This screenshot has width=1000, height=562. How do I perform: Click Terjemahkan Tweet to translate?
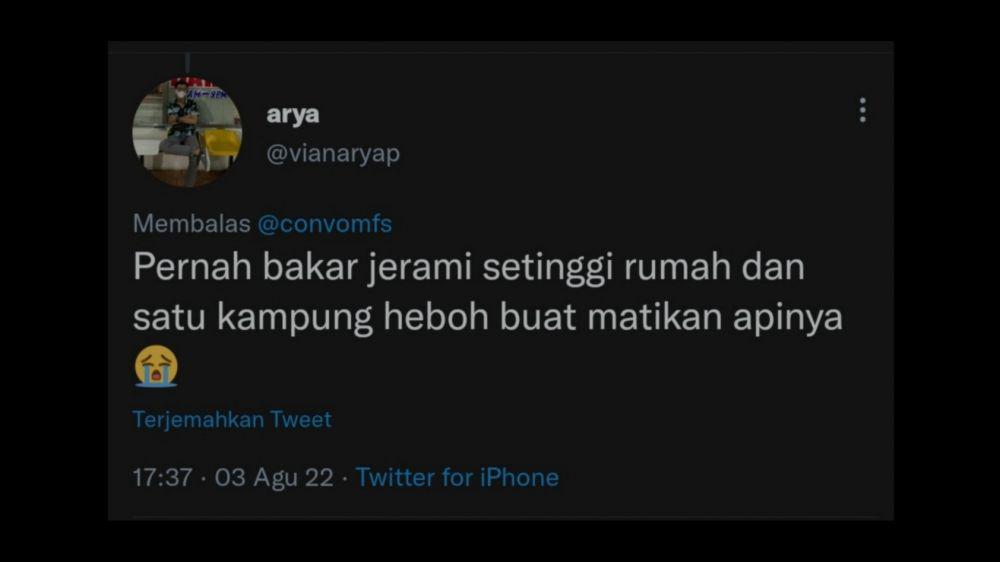(232, 420)
